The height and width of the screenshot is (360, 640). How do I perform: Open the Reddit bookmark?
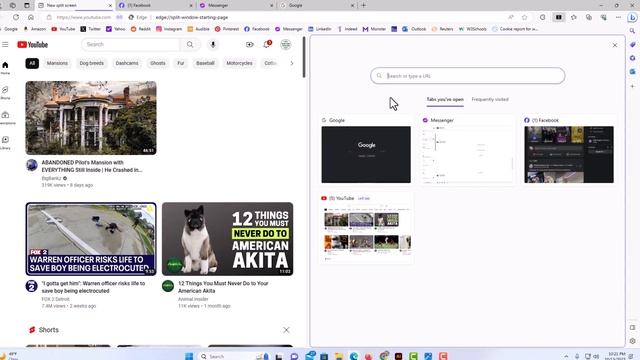(x=141, y=29)
